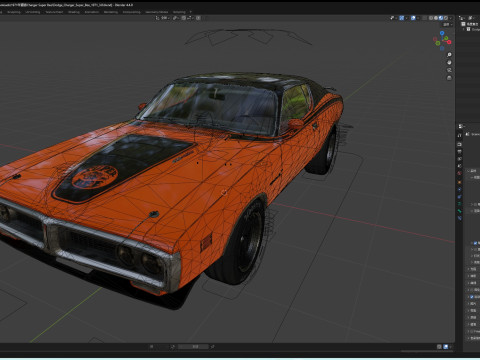Viewport: 480px width, 360px height.
Task: Open the transform pivot point menu
Action: pos(176,18)
